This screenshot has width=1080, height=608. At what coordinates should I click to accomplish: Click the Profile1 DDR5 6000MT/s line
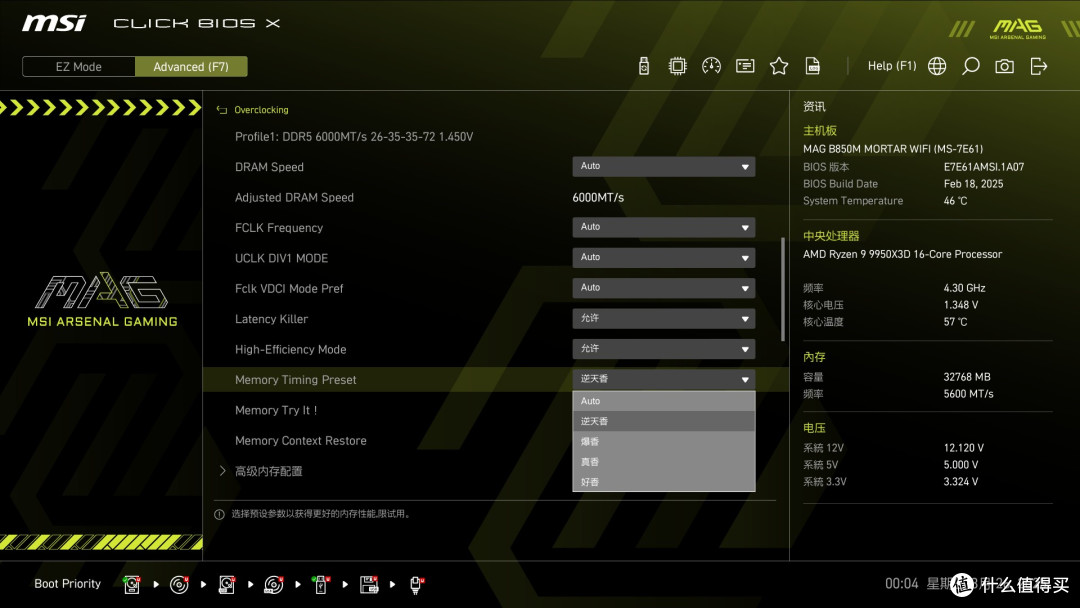click(x=354, y=137)
